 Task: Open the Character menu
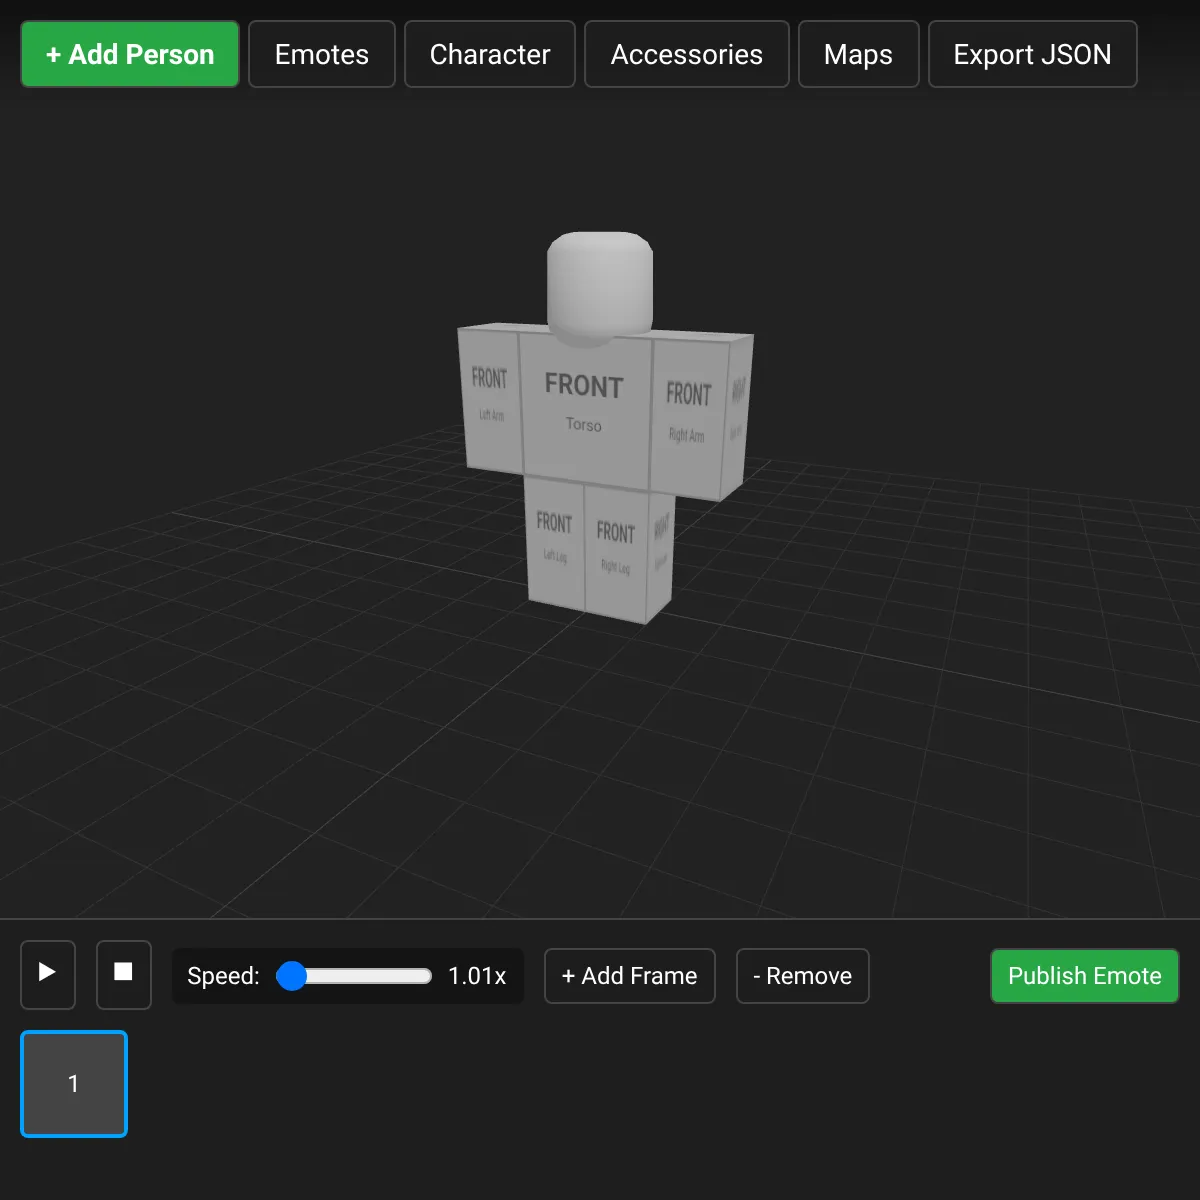pos(489,54)
